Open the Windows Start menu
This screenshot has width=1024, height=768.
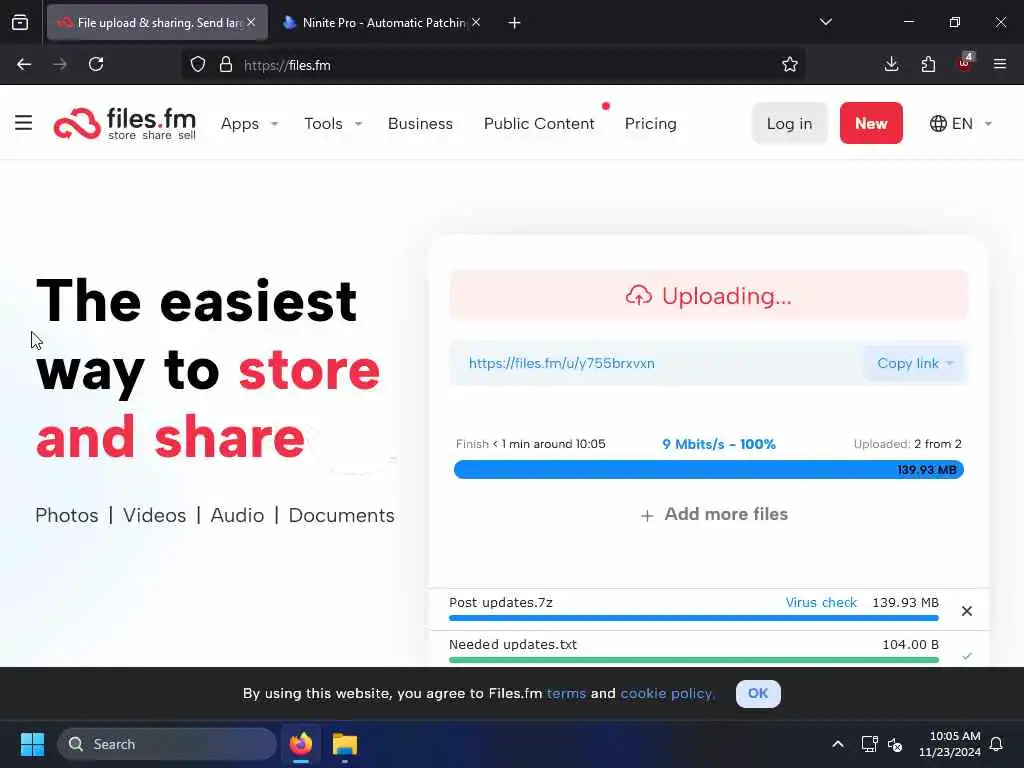(x=32, y=744)
